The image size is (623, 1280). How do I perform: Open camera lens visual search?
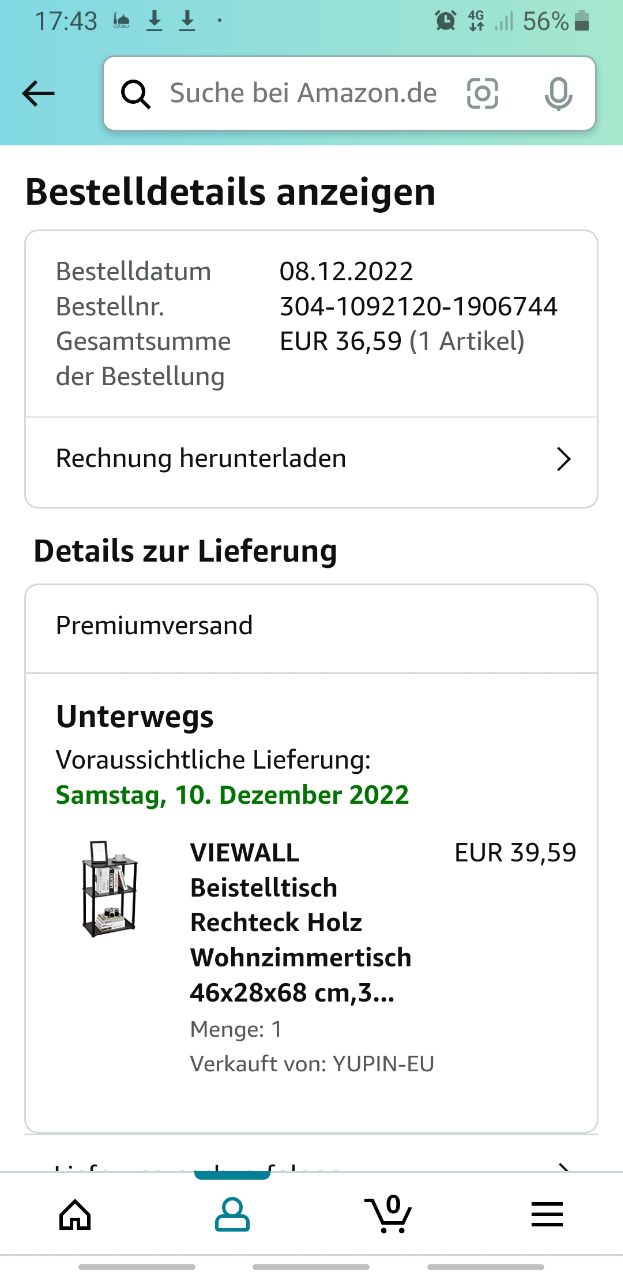tap(482, 94)
